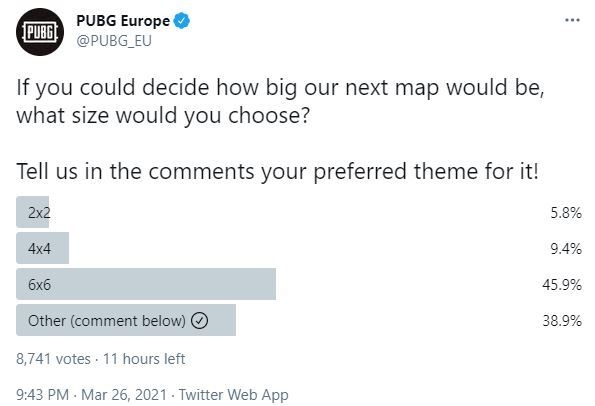Click the 45.9% result percentage
The width and height of the screenshot is (595, 406).
tap(562, 284)
